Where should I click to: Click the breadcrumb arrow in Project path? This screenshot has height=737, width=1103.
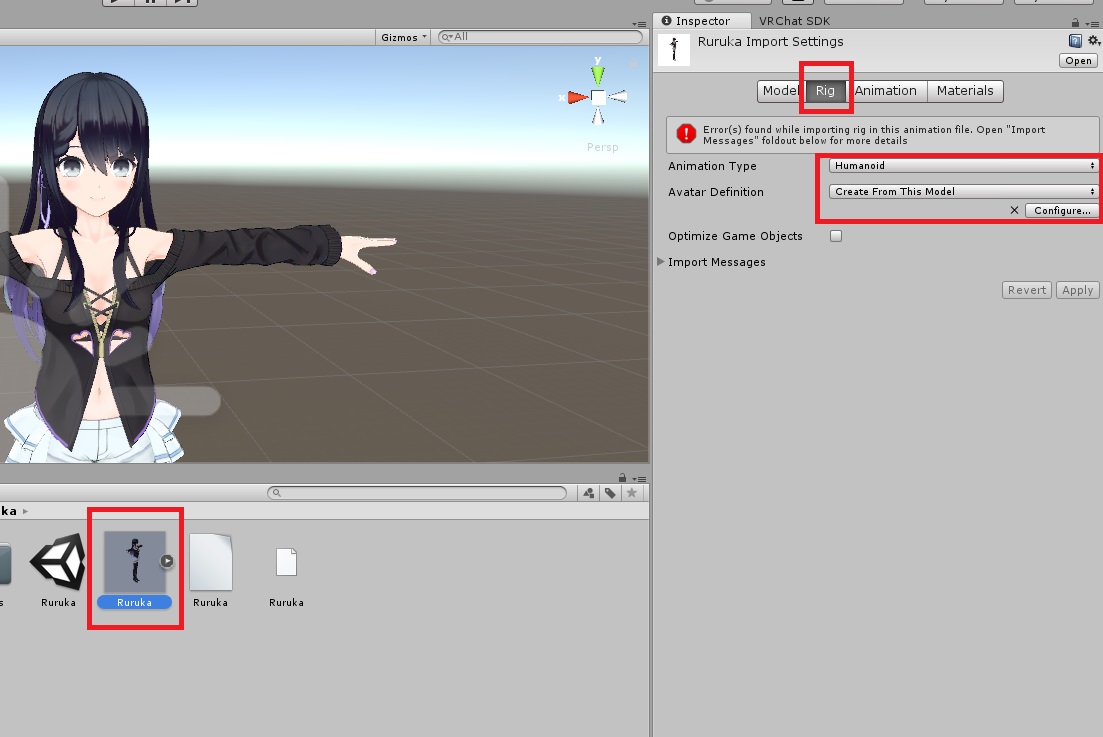click(x=25, y=511)
